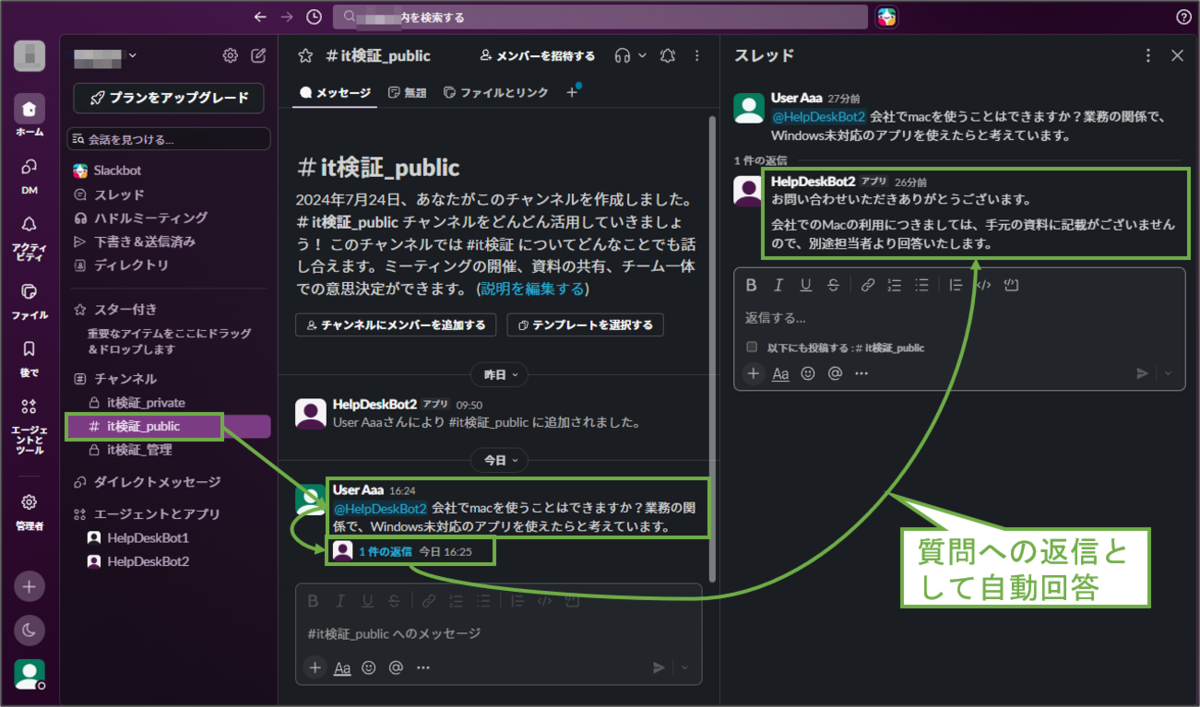Open huddle options chevron next to headphones

642,56
